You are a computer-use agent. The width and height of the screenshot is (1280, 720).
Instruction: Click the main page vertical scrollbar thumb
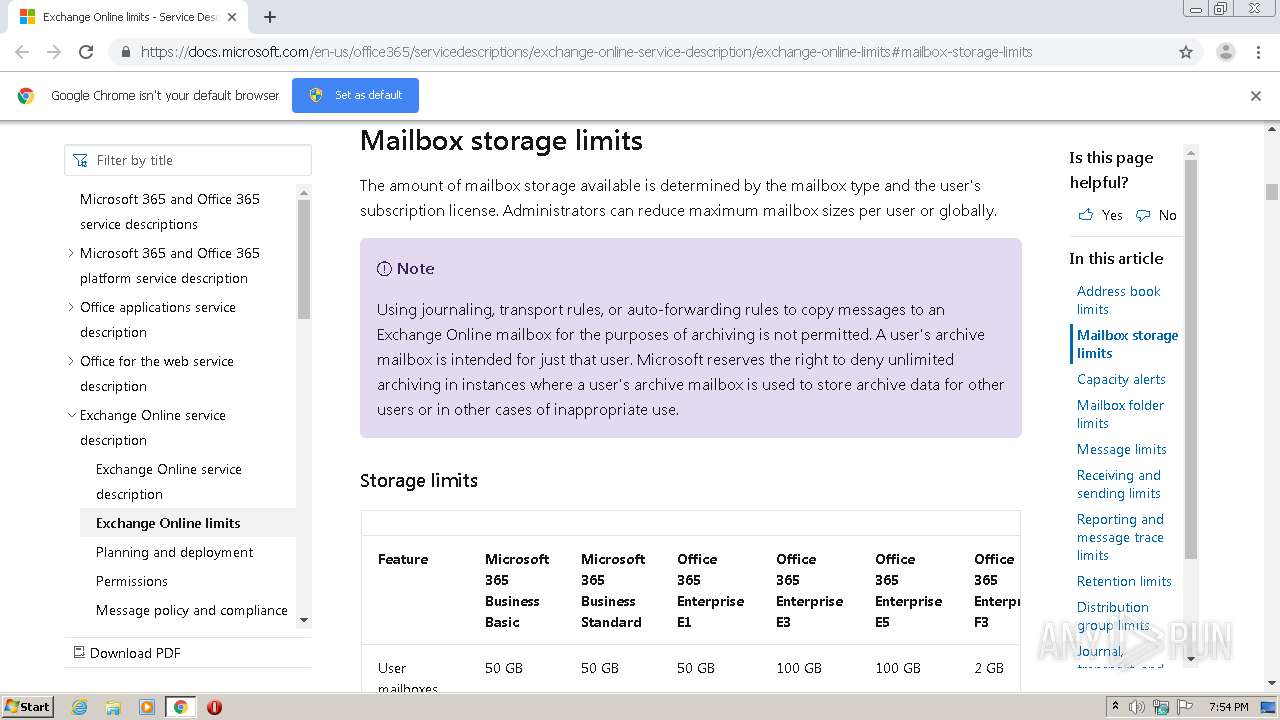pyautogui.click(x=1271, y=192)
